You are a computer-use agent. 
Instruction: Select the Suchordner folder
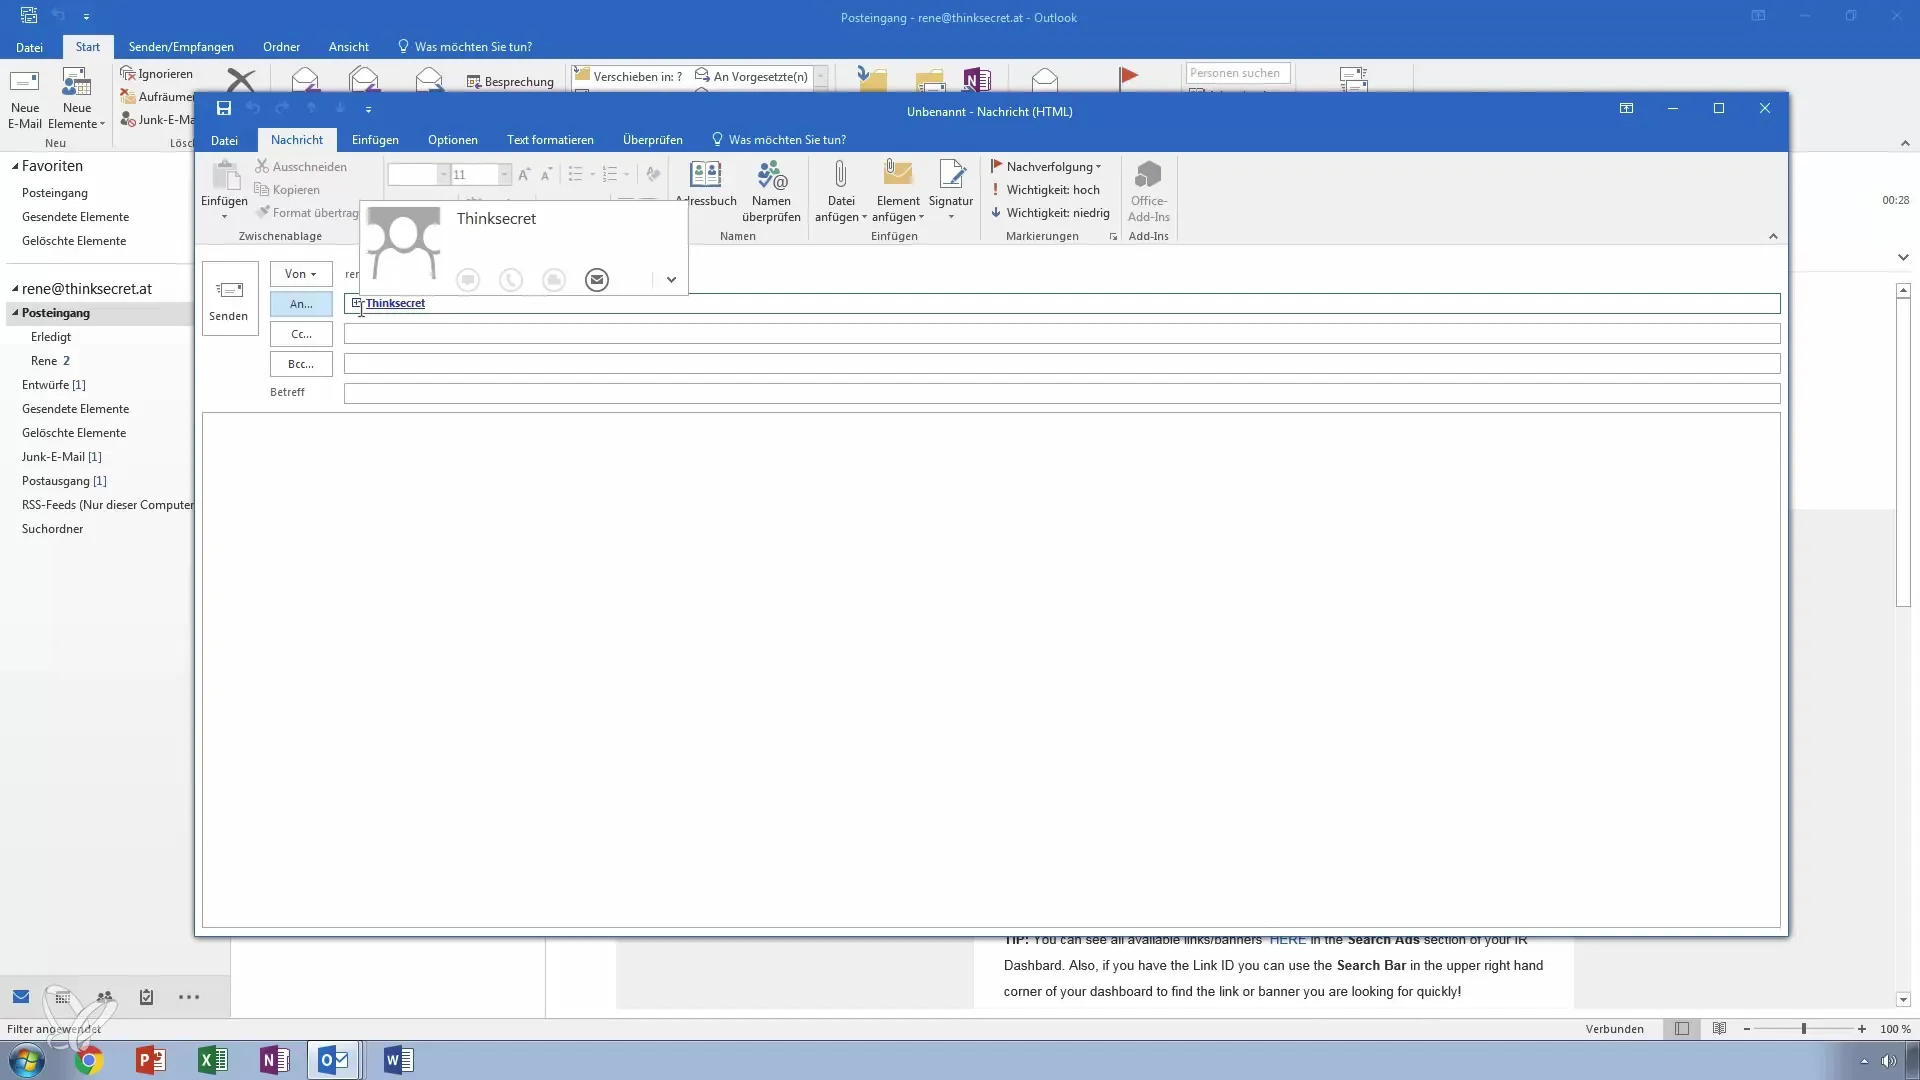click(53, 529)
